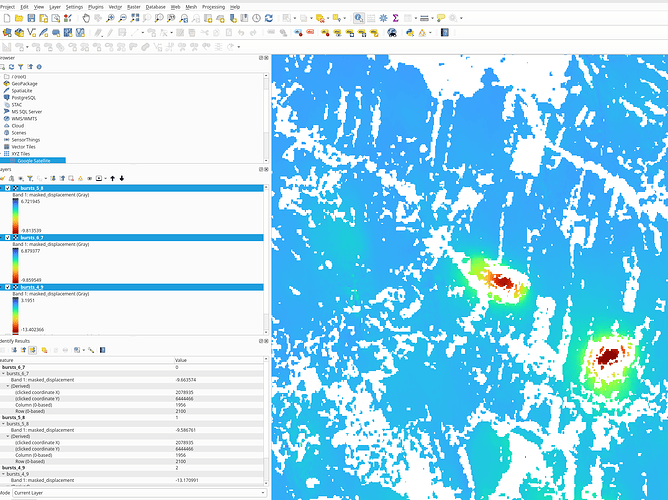668x500 pixels.
Task: Hide the bursts_4_9 layer
Action: click(x=9, y=287)
